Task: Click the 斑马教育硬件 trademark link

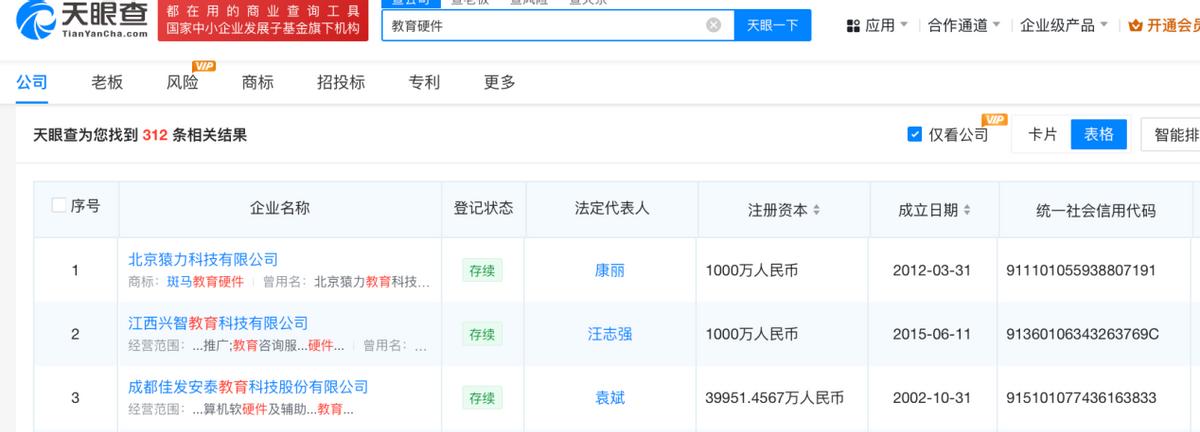Action: pyautogui.click(x=205, y=282)
